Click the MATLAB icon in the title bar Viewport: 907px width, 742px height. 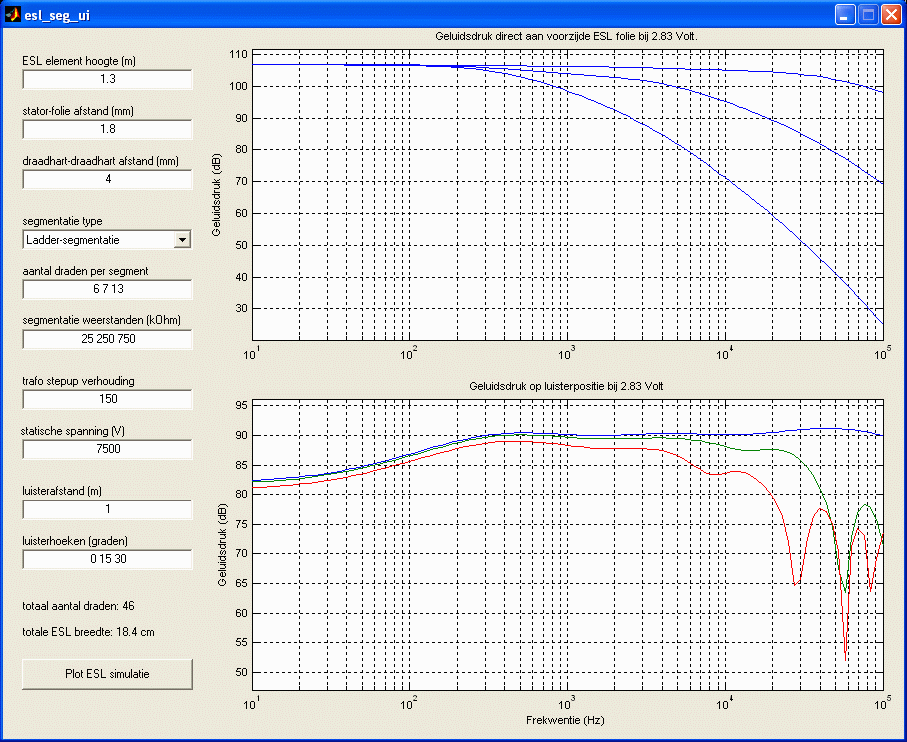[x=12, y=14]
